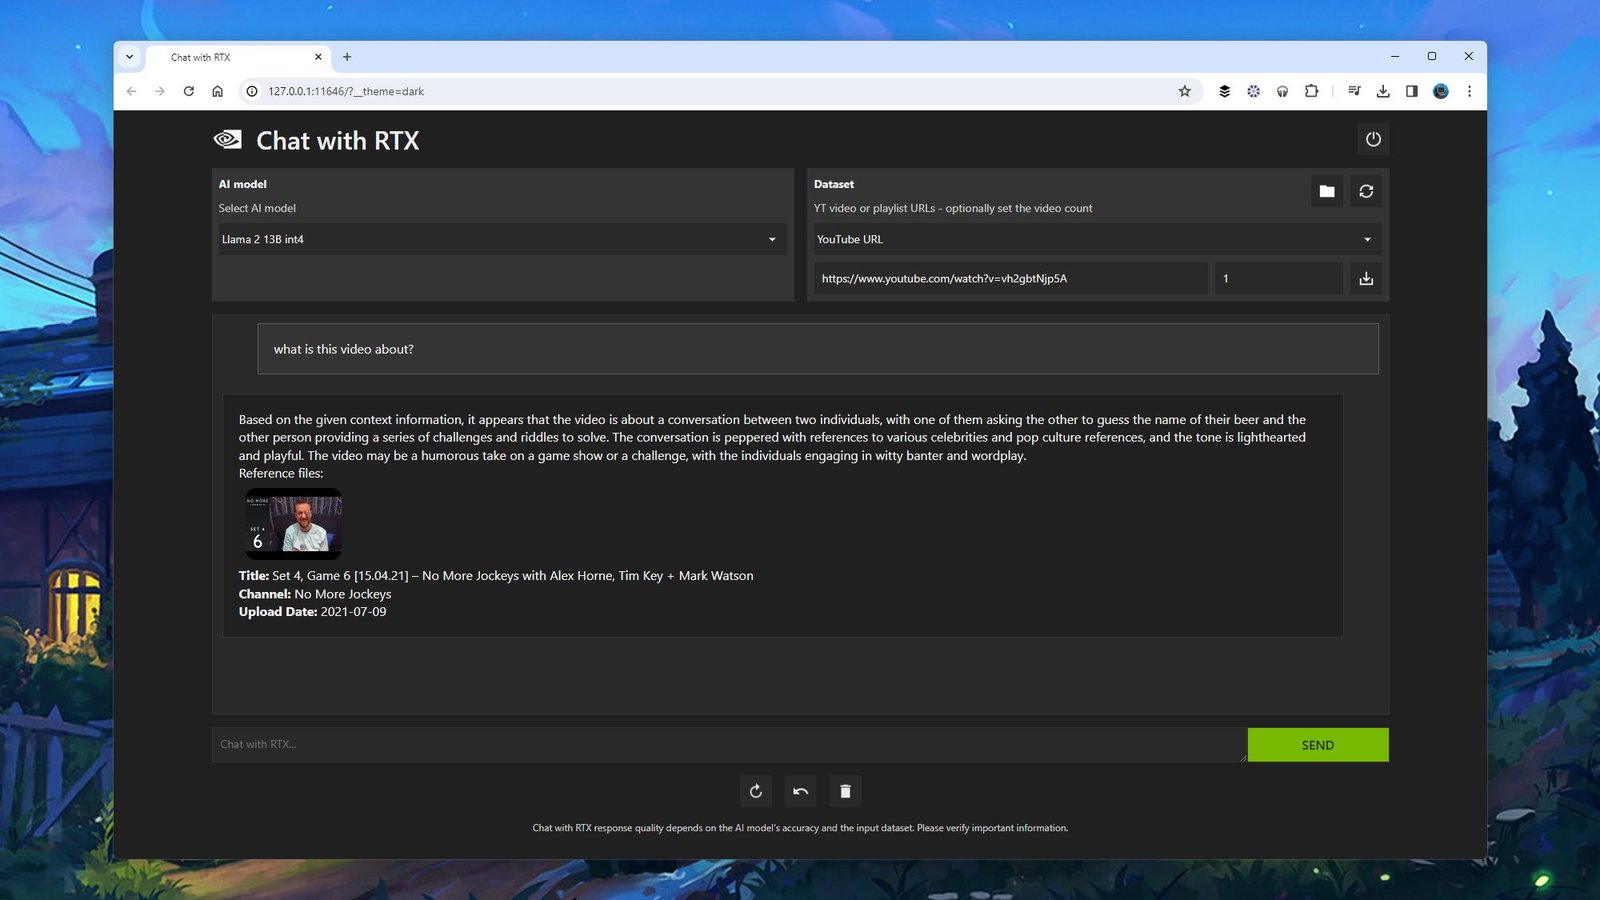Click the 'Select AI model' caption
The image size is (1600, 900).
(x=257, y=208)
